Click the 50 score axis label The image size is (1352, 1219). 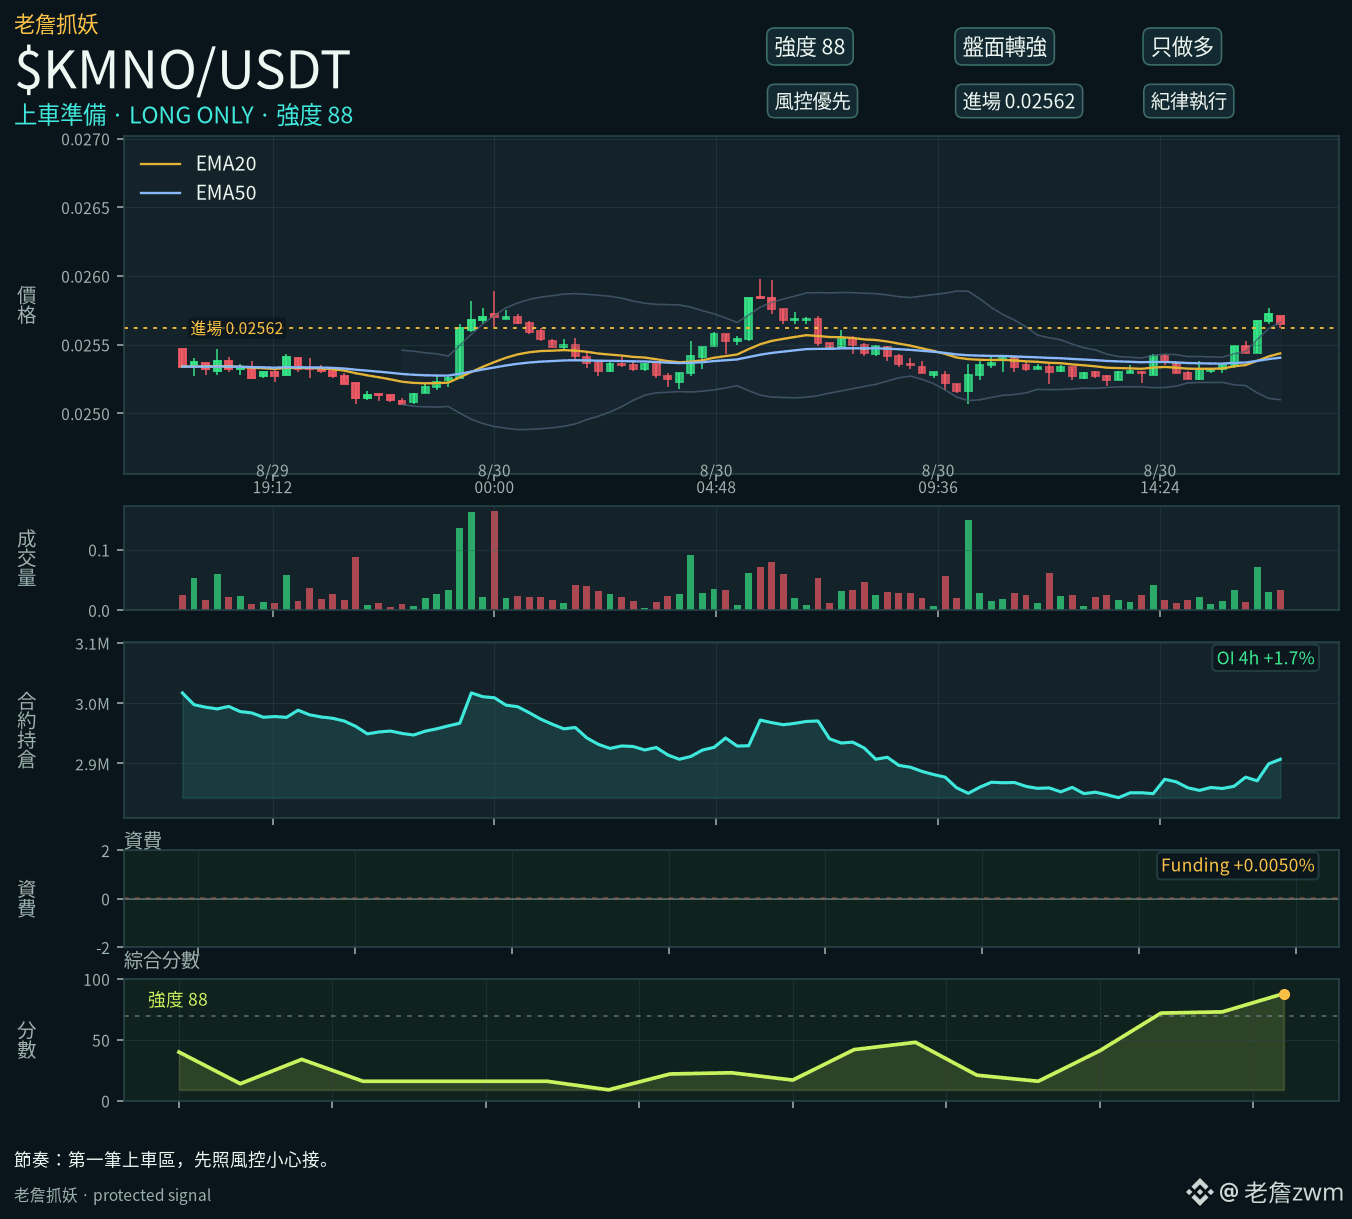[x=101, y=1041]
